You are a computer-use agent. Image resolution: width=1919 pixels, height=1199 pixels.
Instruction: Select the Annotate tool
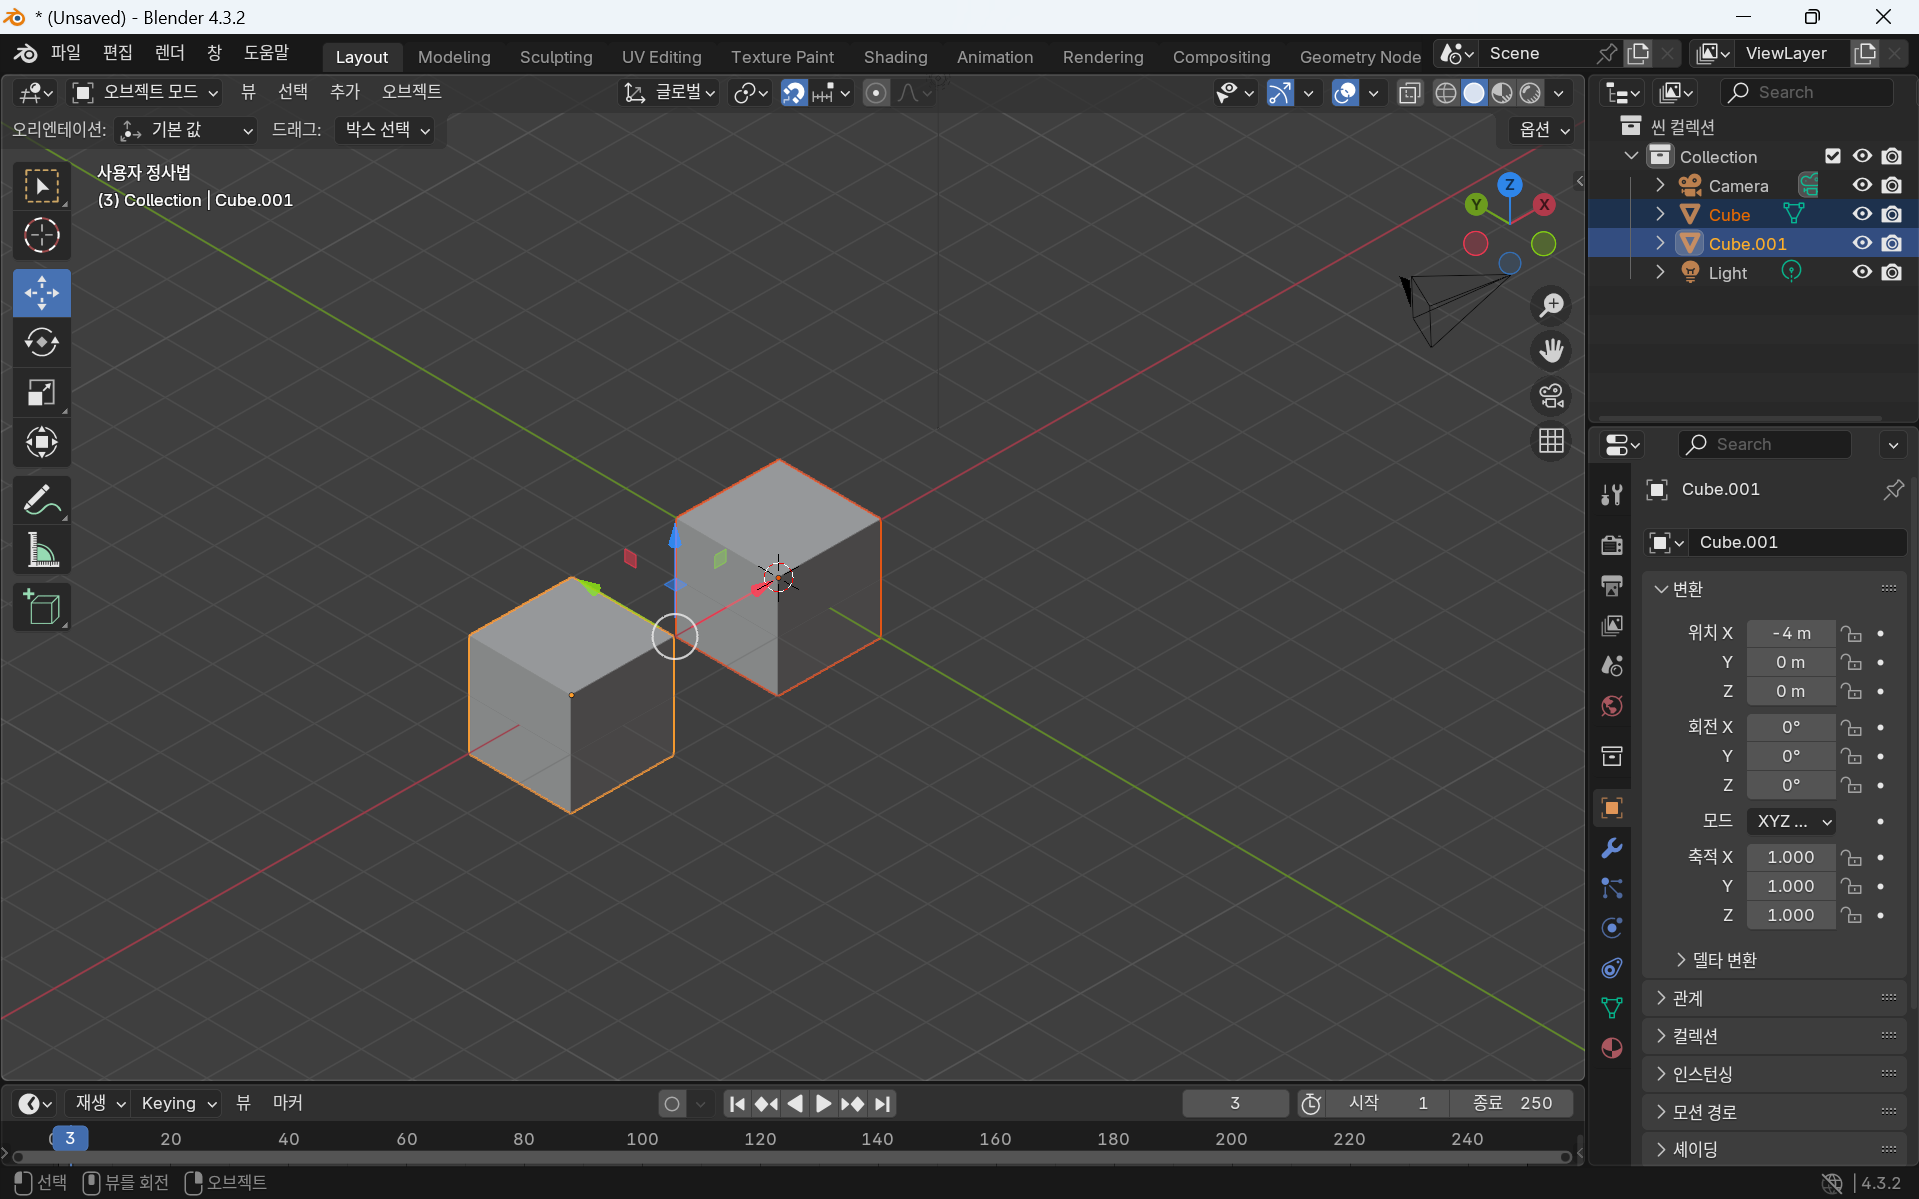click(x=41, y=500)
